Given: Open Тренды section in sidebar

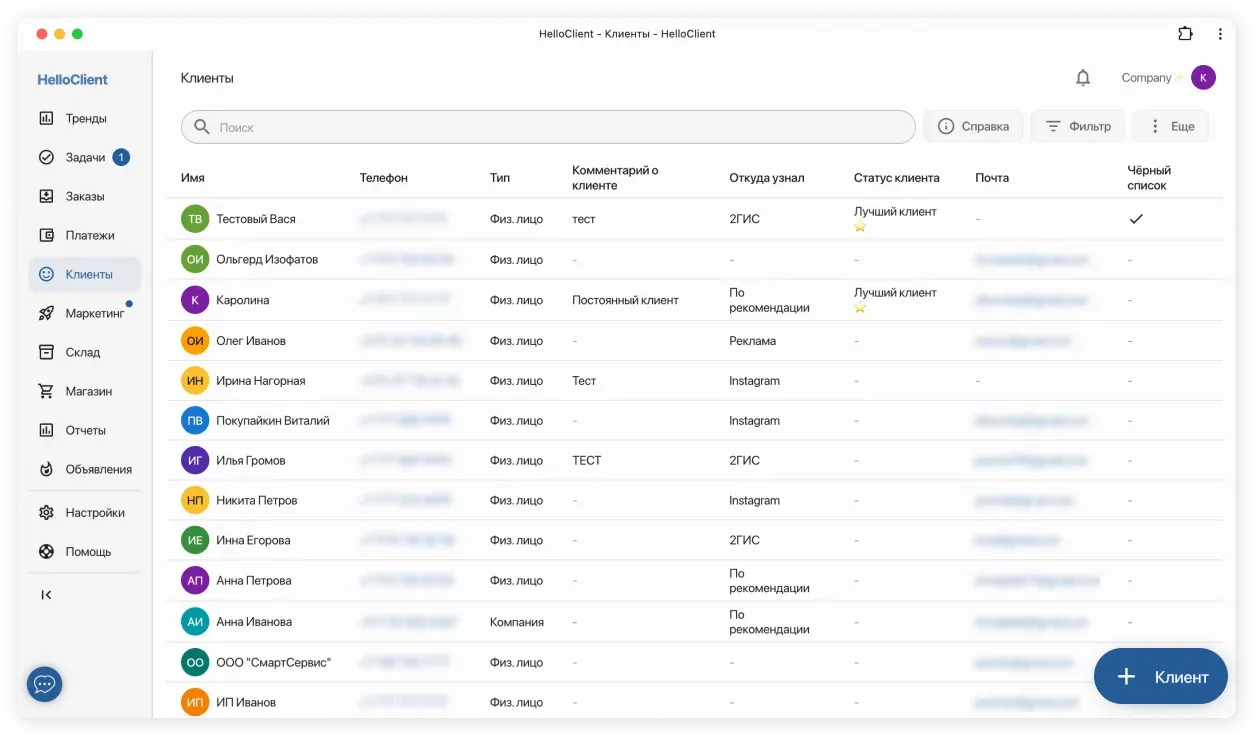Looking at the screenshot, I should (85, 118).
